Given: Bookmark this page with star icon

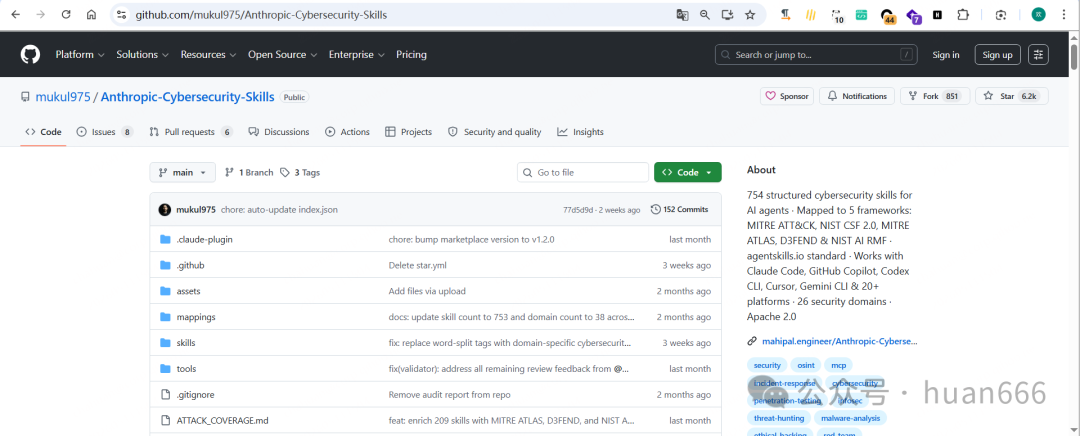Looking at the screenshot, I should pos(750,14).
